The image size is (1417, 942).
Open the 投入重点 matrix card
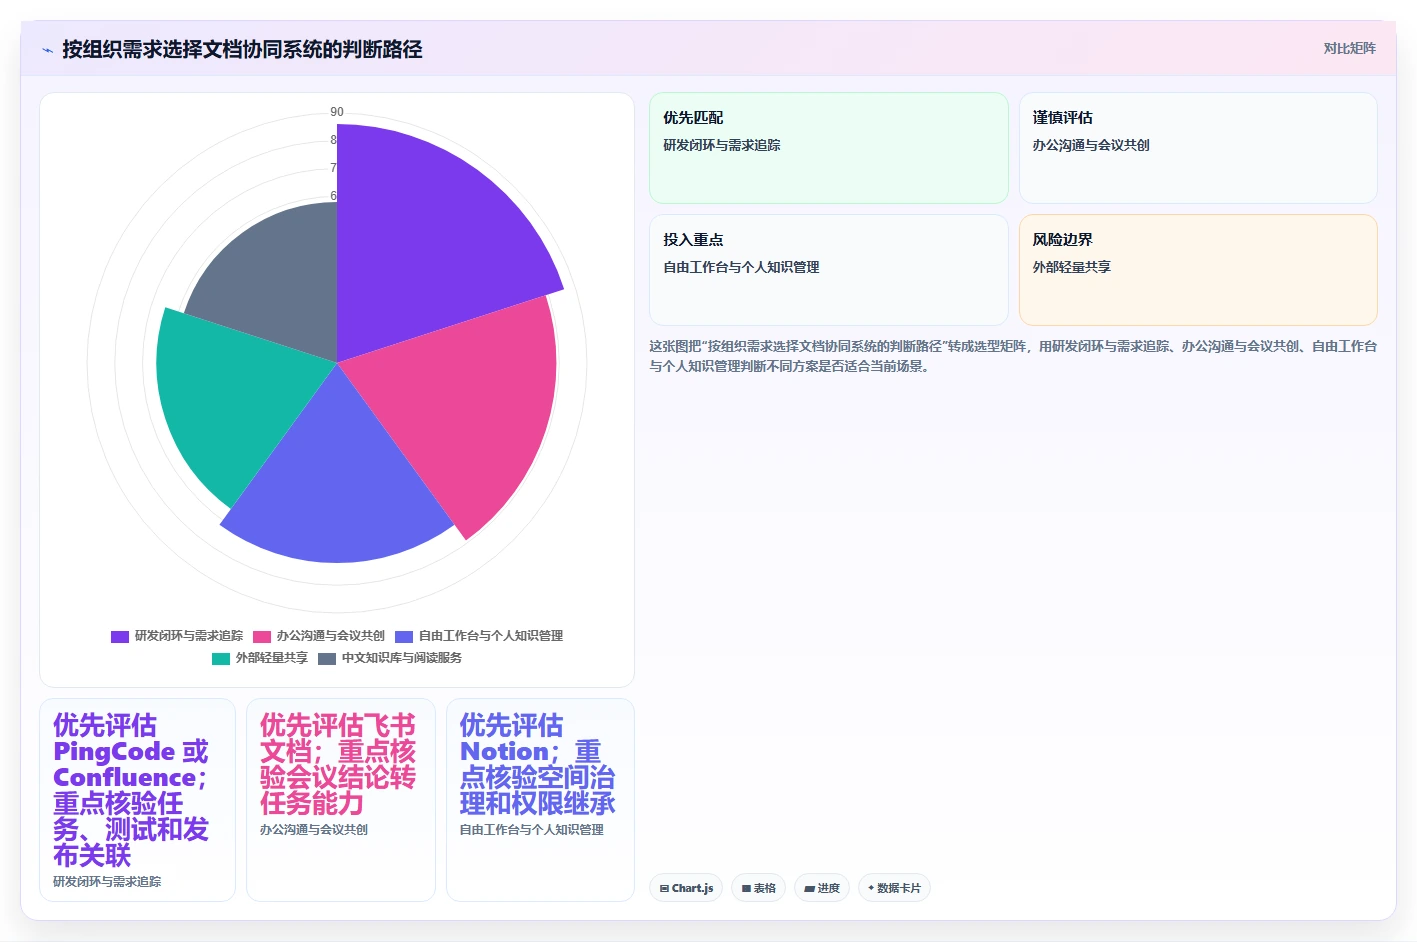[x=828, y=270]
